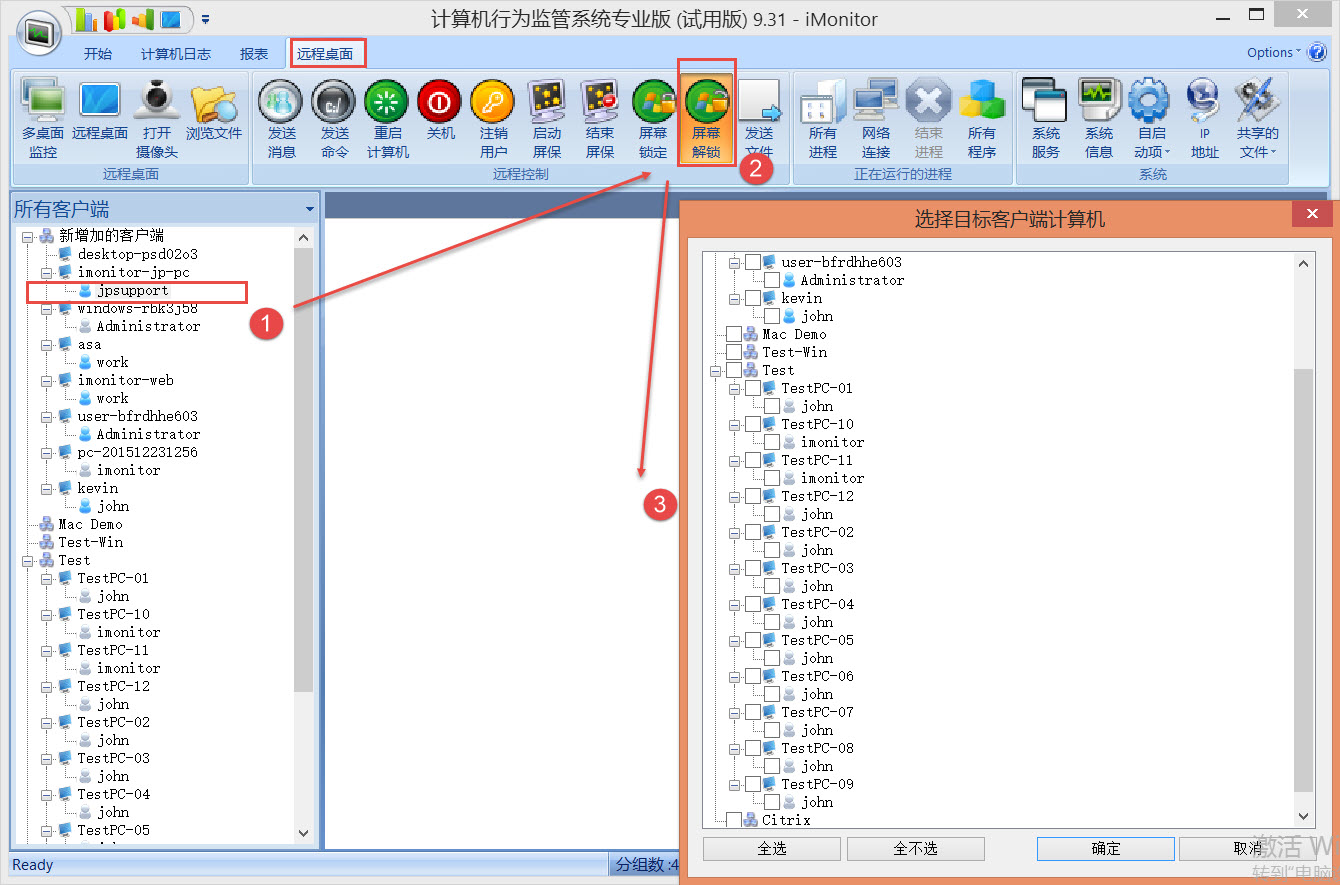Open the 所有客户端 panel dropdown arrow
The height and width of the screenshot is (885, 1340).
310,210
